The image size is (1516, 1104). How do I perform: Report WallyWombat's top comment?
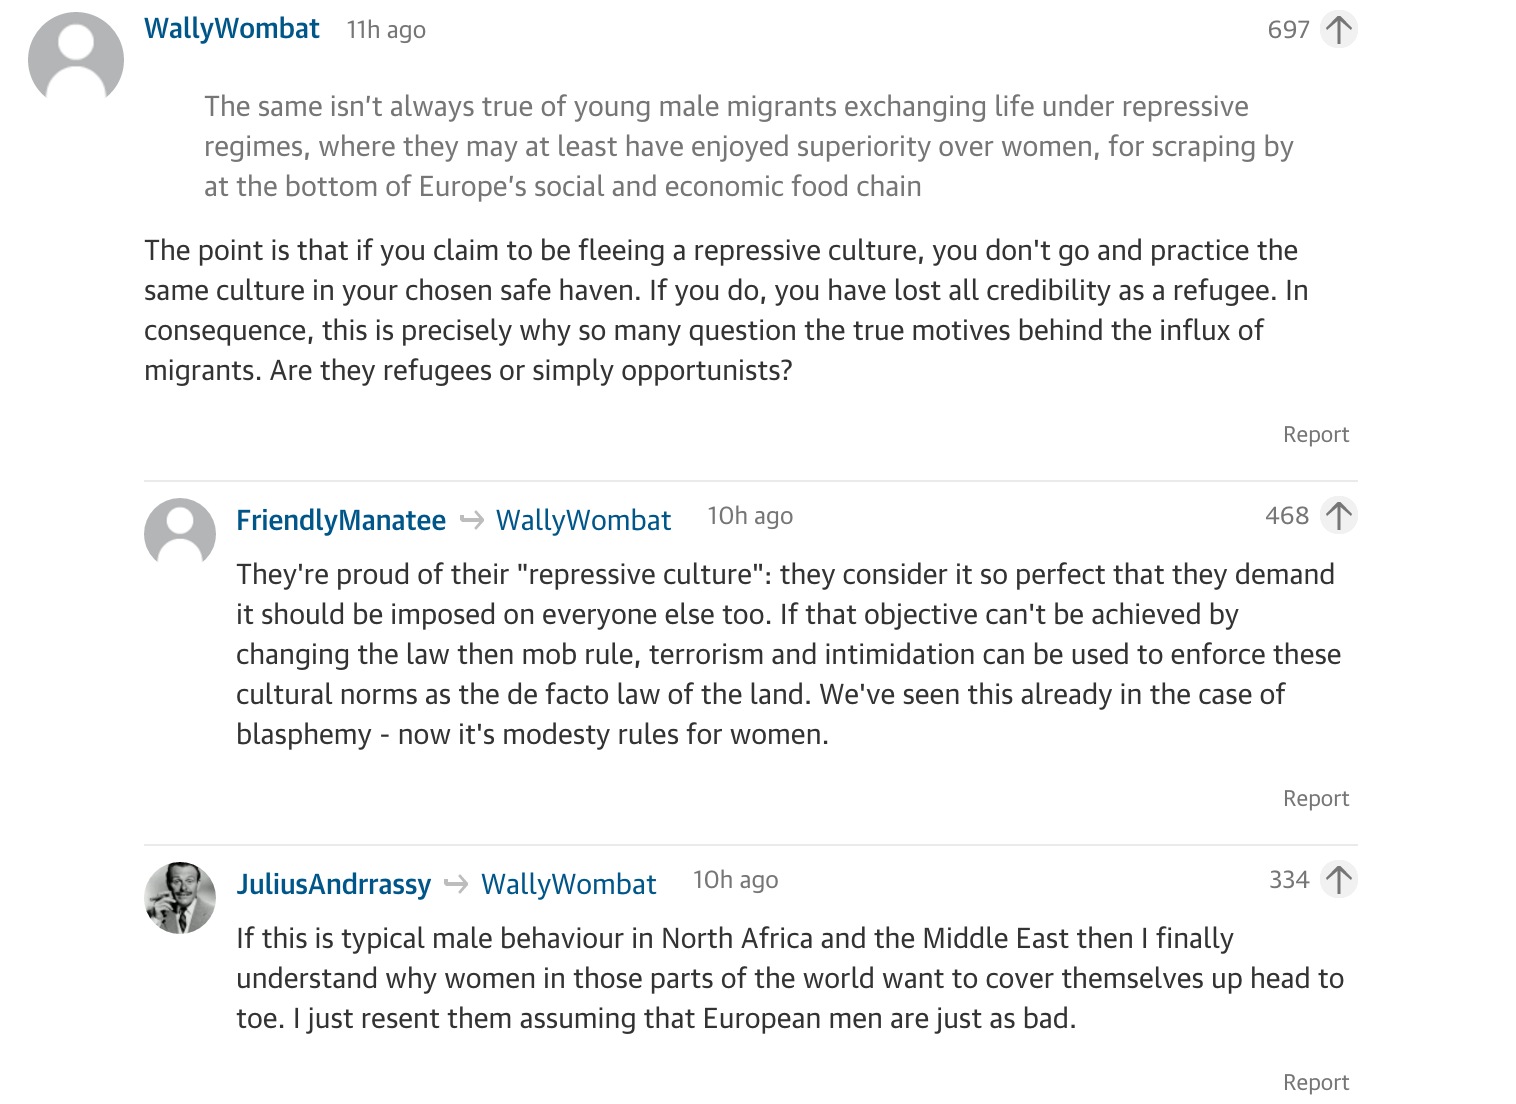pyautogui.click(x=1316, y=434)
